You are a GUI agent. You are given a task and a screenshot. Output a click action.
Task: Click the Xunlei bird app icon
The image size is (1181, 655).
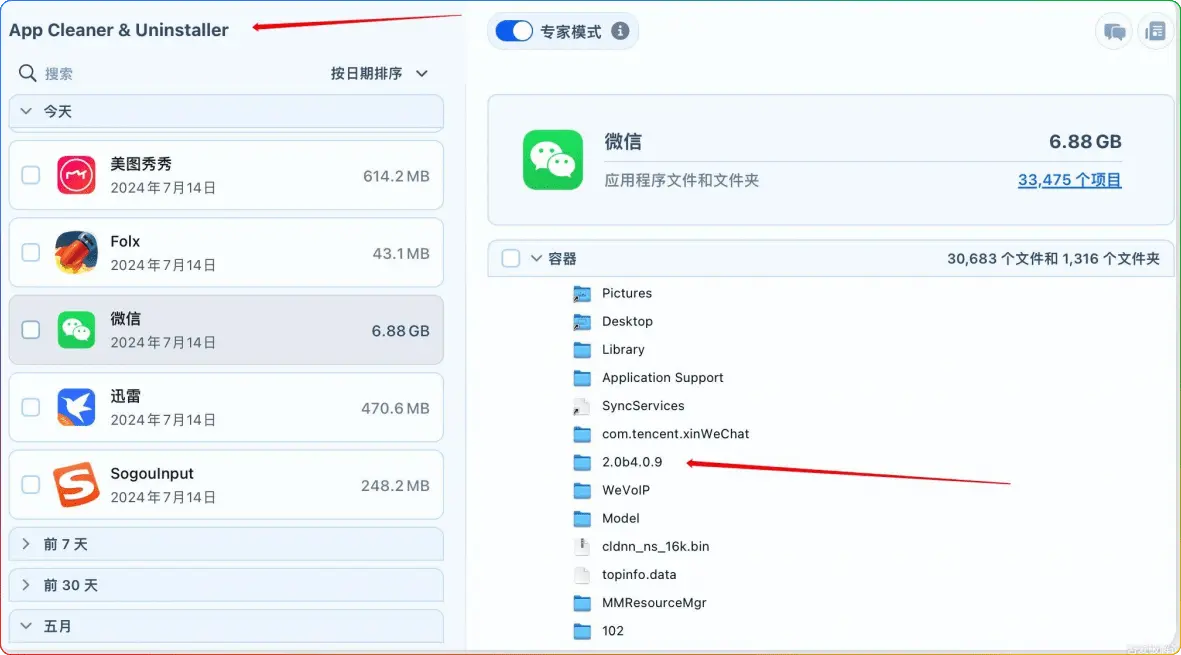click(x=76, y=408)
